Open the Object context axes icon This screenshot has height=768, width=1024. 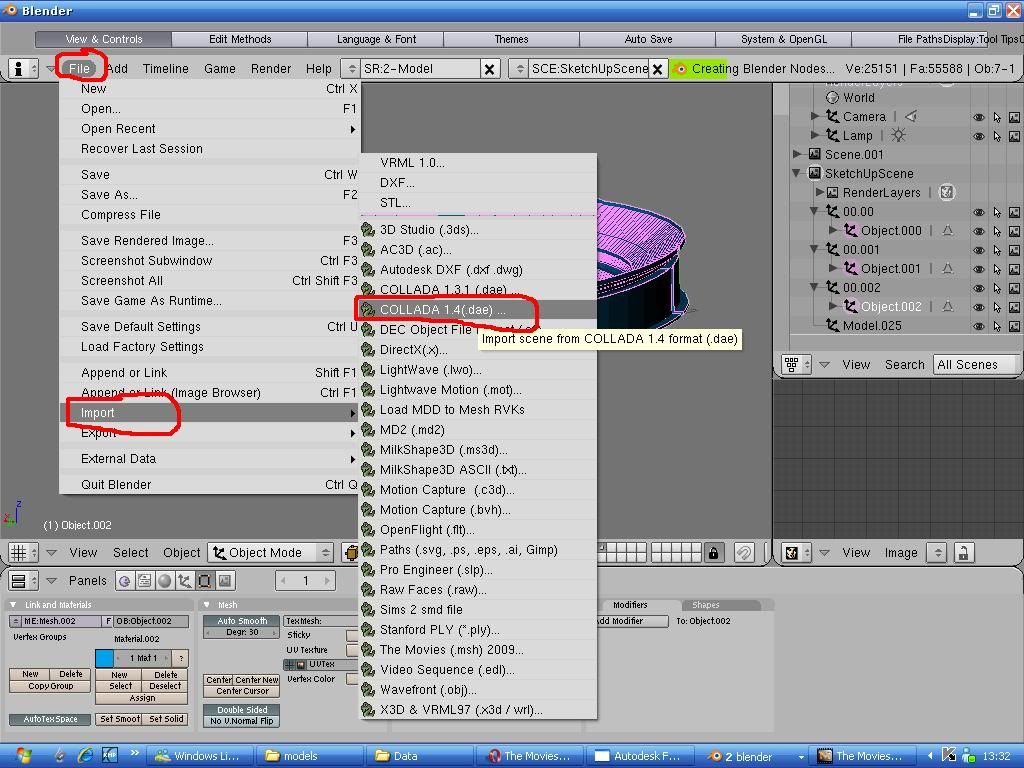(x=185, y=581)
